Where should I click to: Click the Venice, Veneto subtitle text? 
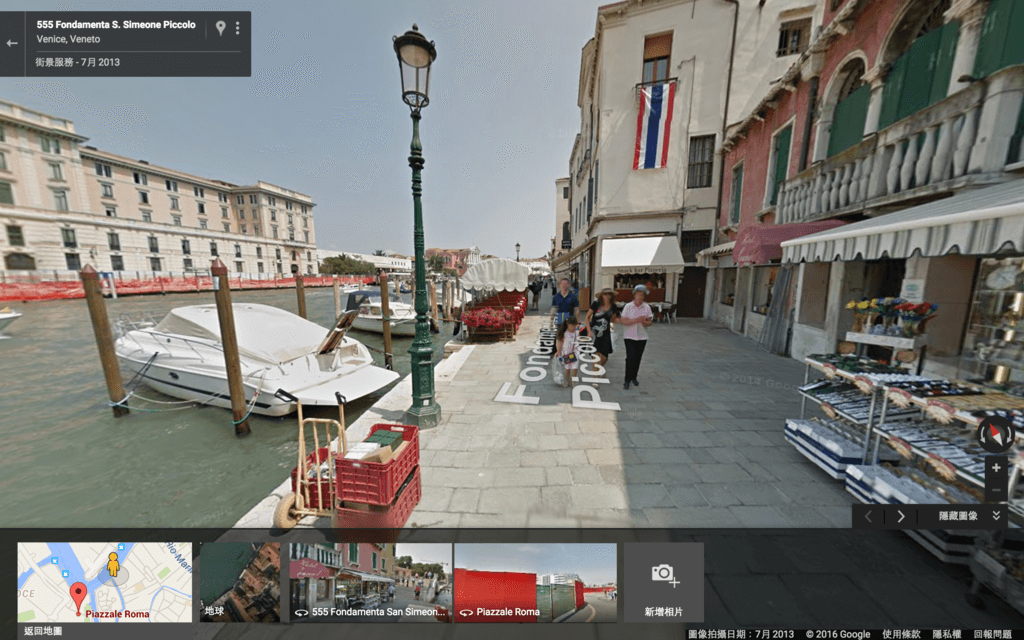click(68, 39)
